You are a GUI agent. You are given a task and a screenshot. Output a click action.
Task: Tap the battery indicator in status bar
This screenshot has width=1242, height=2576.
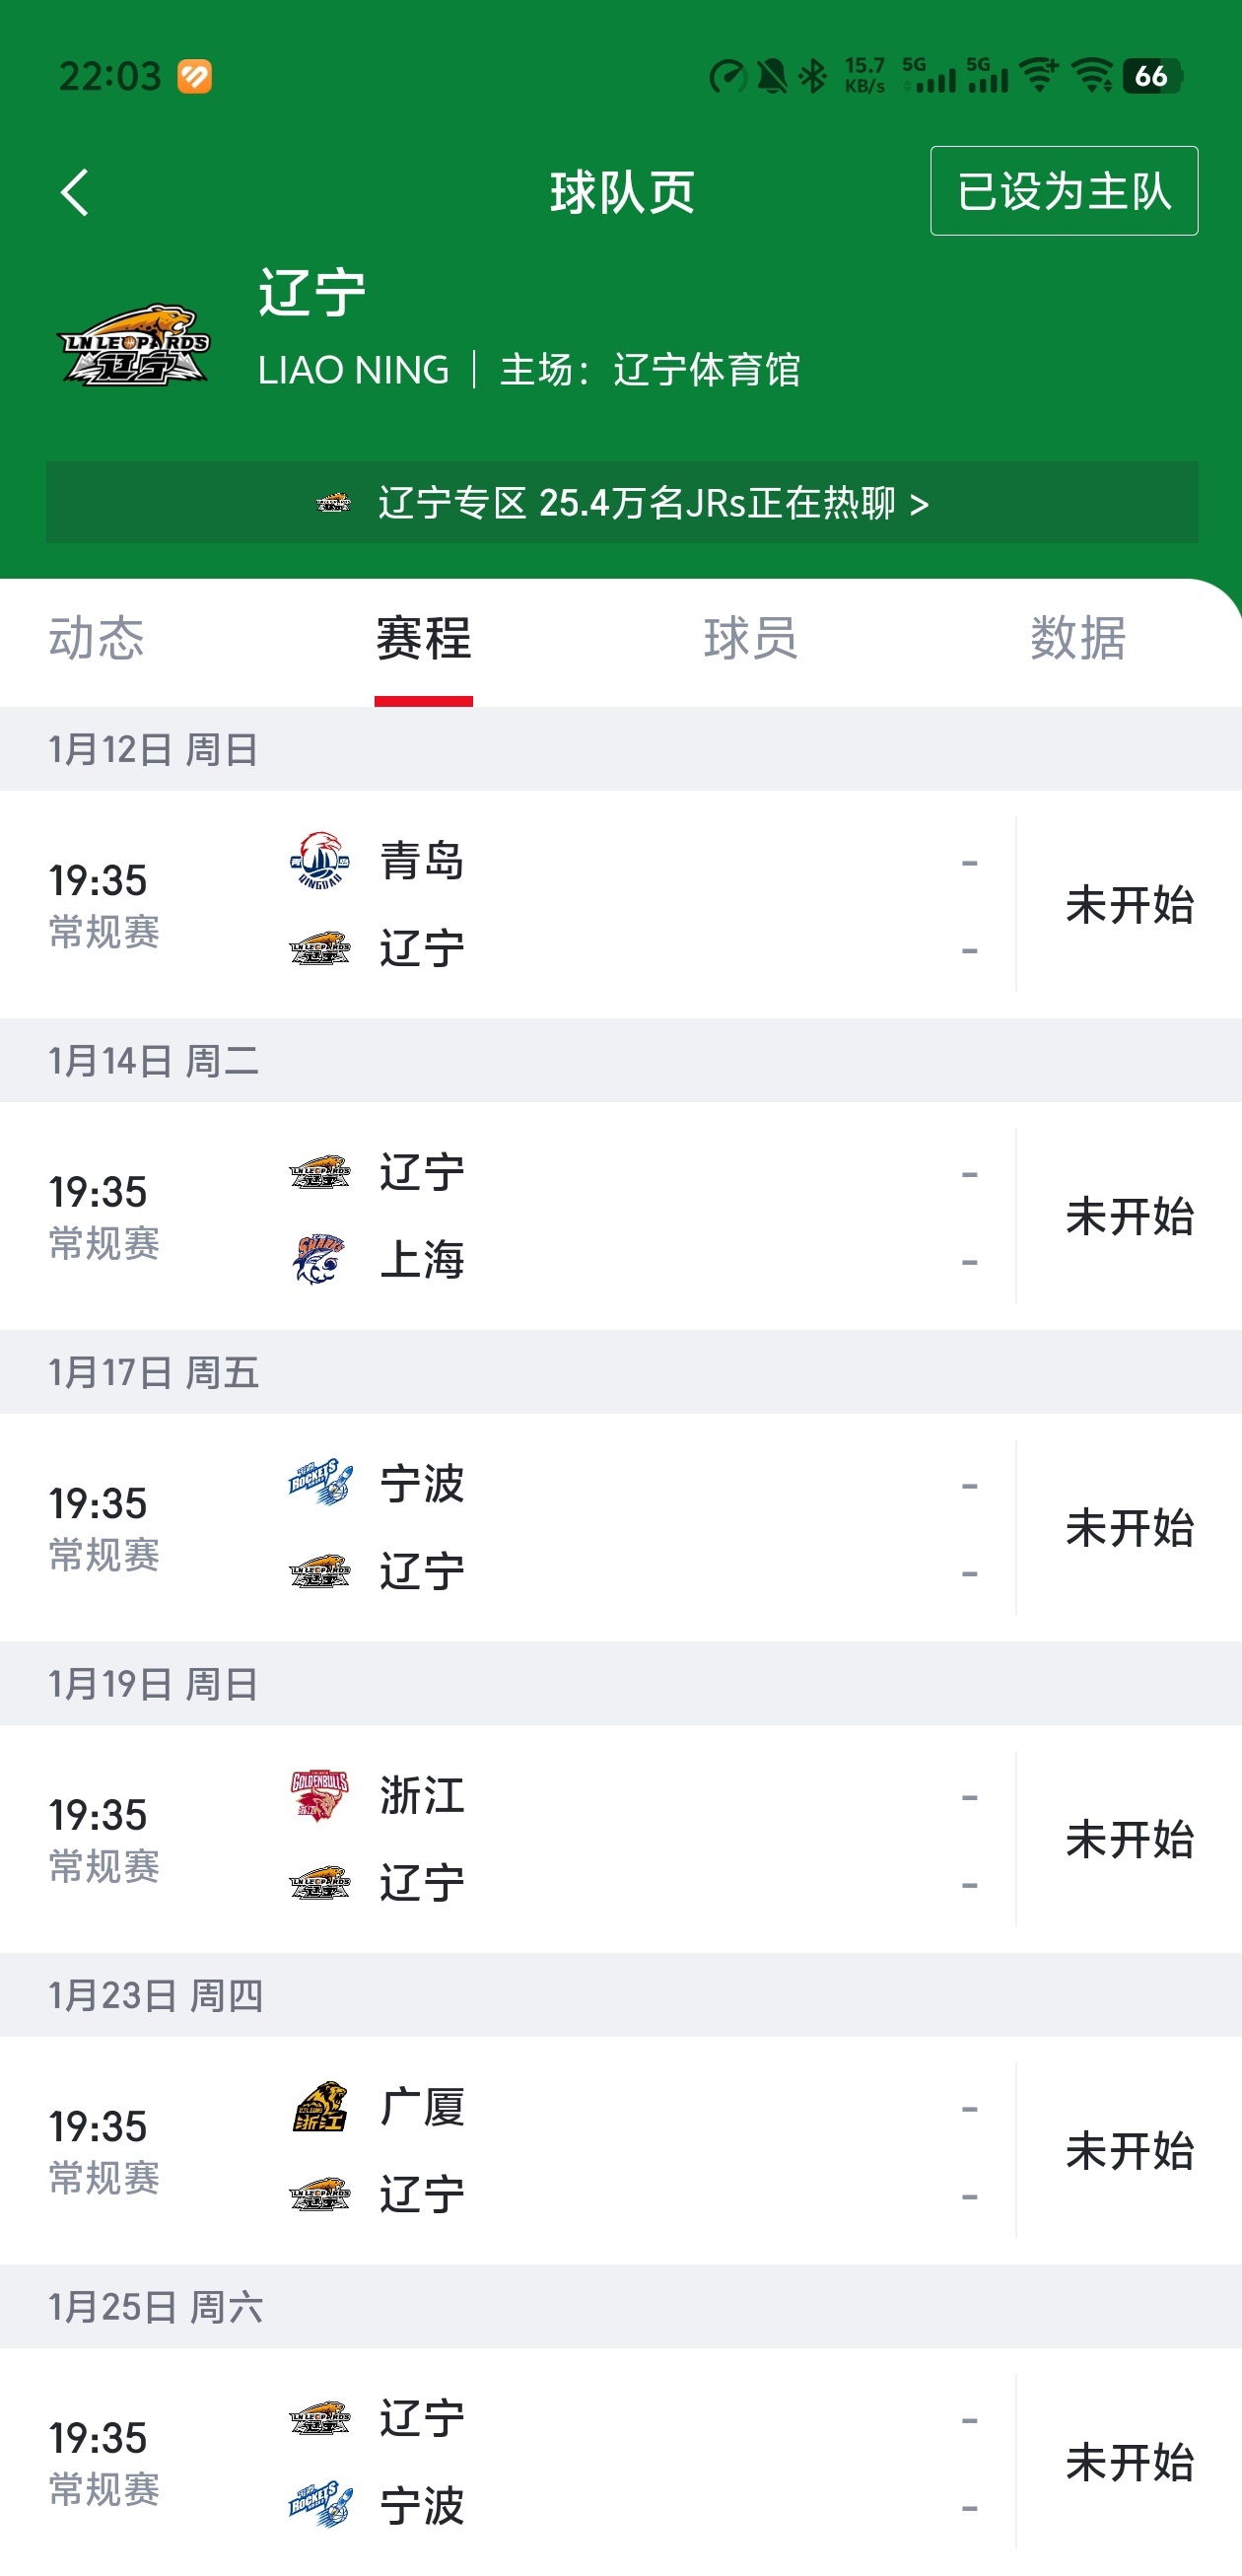pyautogui.click(x=1151, y=76)
